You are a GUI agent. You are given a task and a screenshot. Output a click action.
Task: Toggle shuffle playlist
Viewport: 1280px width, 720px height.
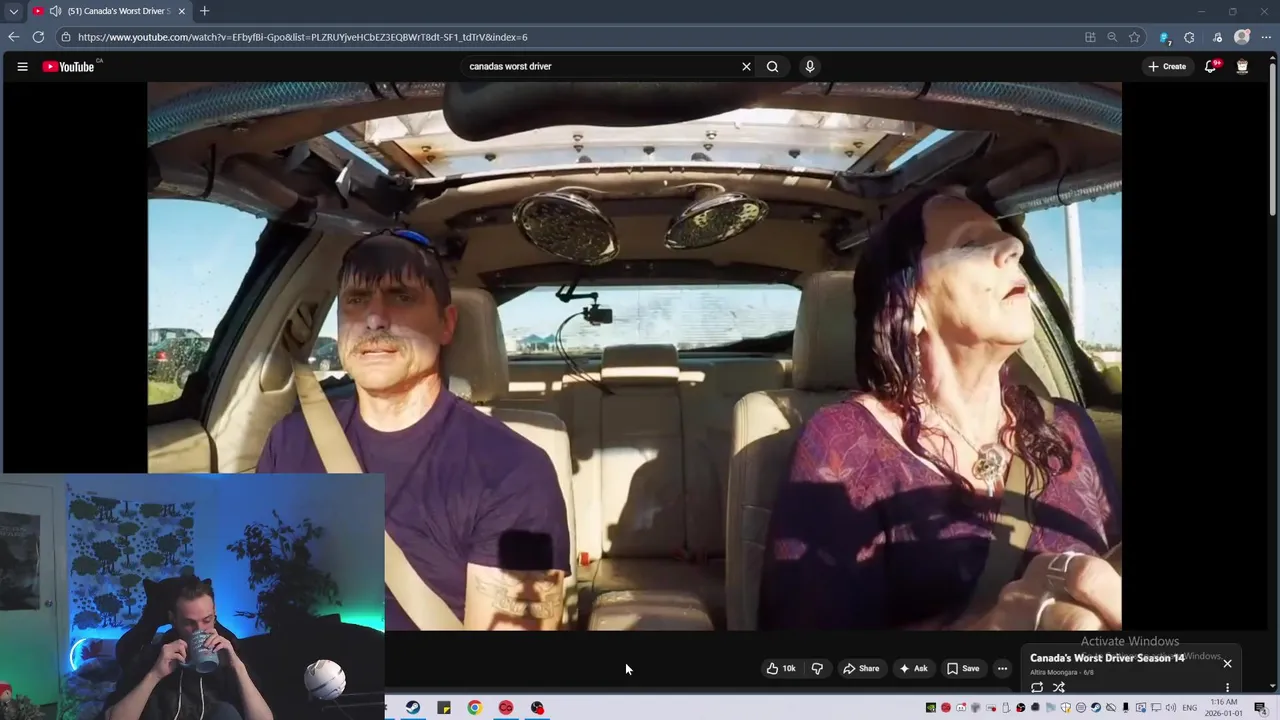[1059, 688]
